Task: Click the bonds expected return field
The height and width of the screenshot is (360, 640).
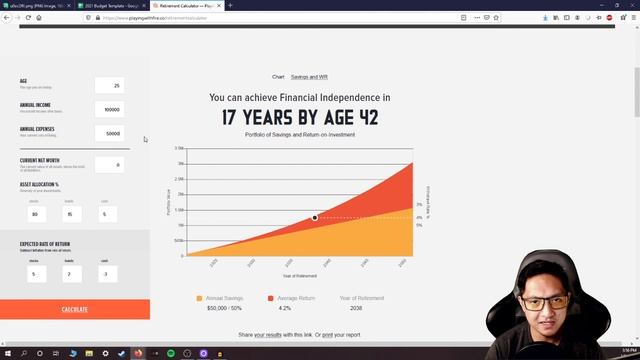Action: pos(72,274)
